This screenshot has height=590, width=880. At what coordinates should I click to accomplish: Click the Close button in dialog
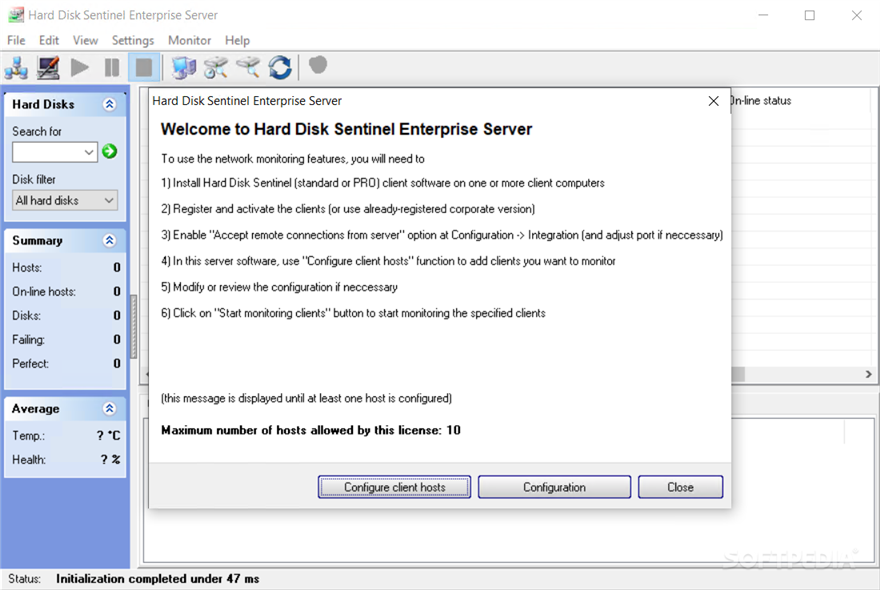click(x=680, y=487)
